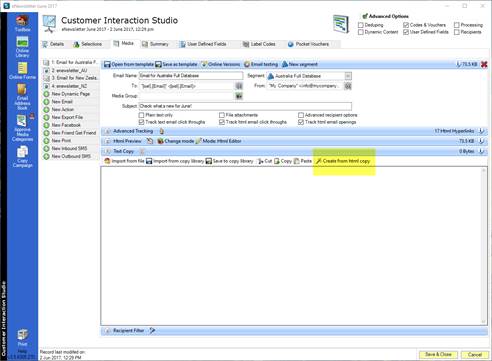The image size is (492, 361).
Task: Toggle Codes & Vouchers checkbox
Action: tap(406, 25)
